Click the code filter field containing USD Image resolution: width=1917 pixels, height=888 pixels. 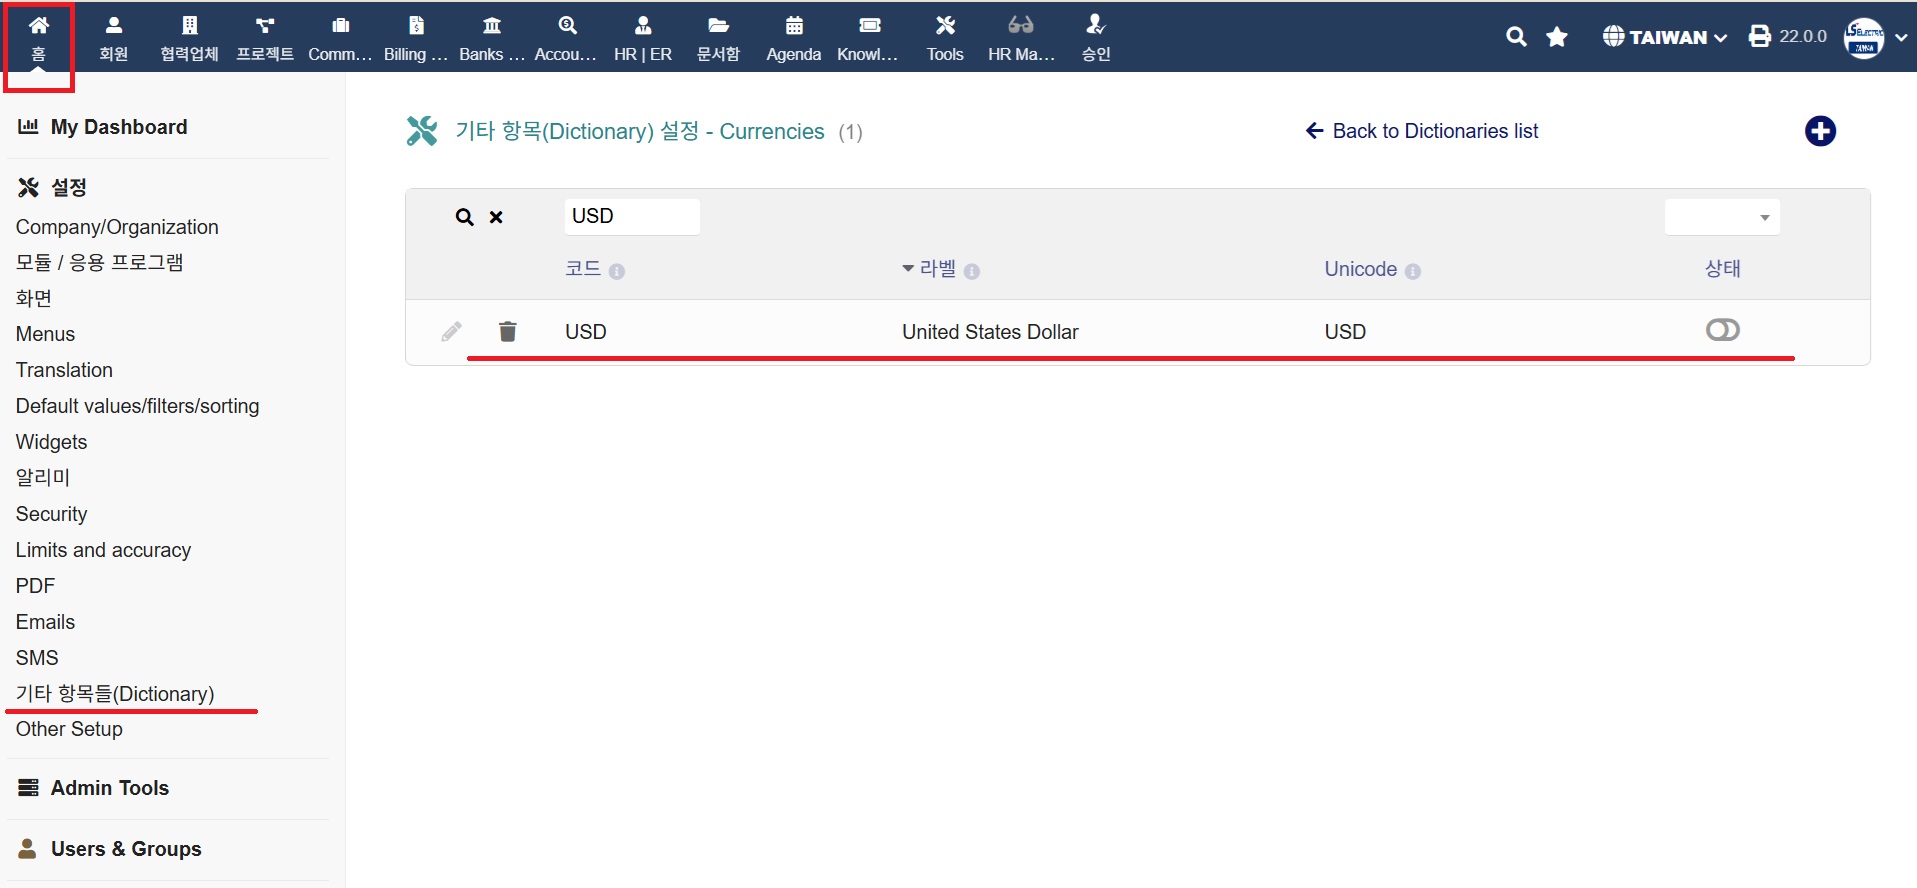point(631,217)
